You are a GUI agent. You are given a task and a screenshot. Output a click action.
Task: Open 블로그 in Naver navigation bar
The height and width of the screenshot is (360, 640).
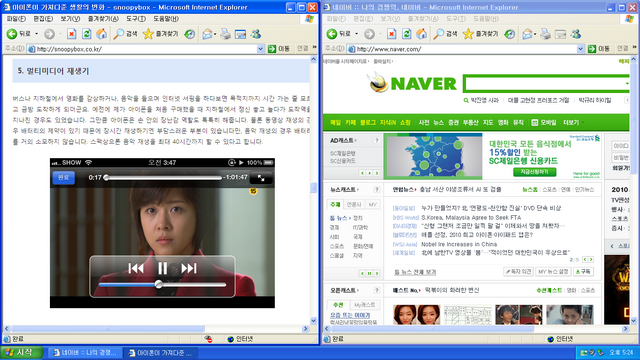368,122
